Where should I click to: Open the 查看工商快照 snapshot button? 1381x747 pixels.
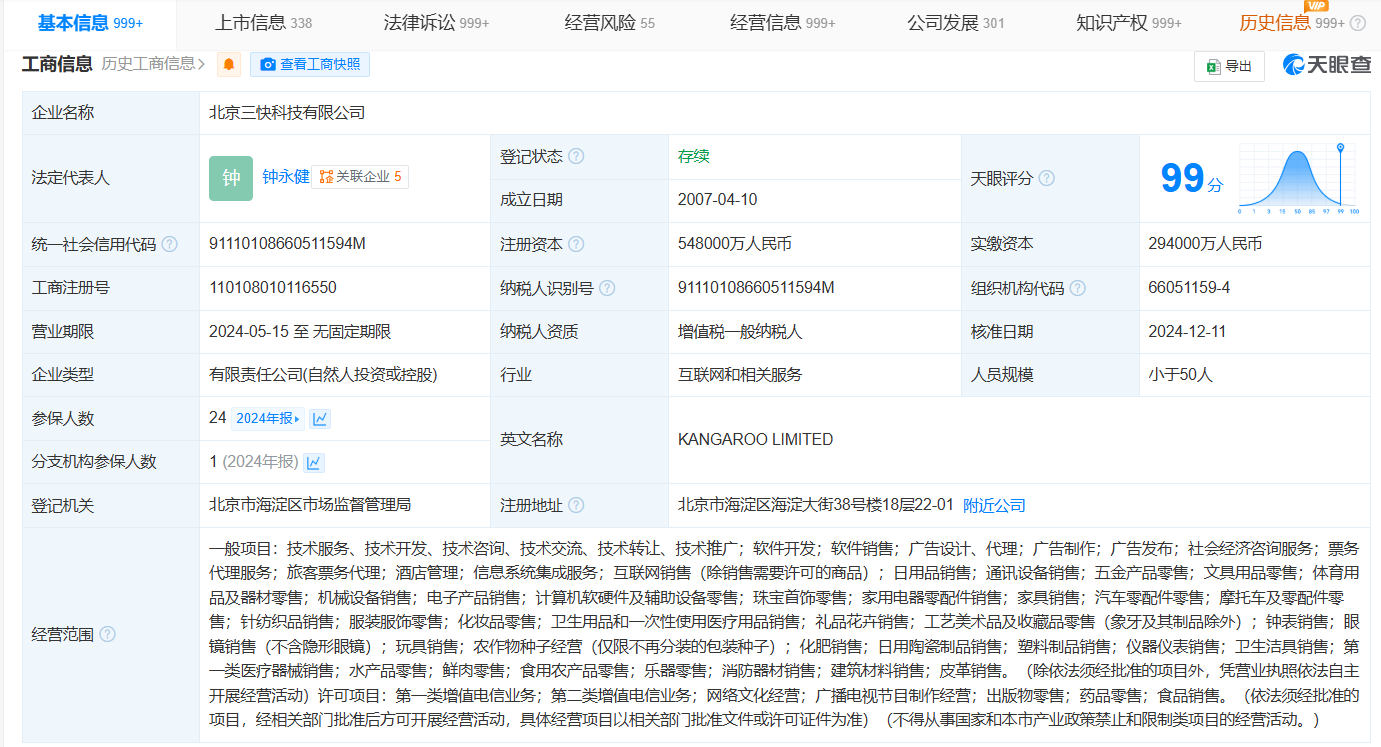click(x=309, y=65)
